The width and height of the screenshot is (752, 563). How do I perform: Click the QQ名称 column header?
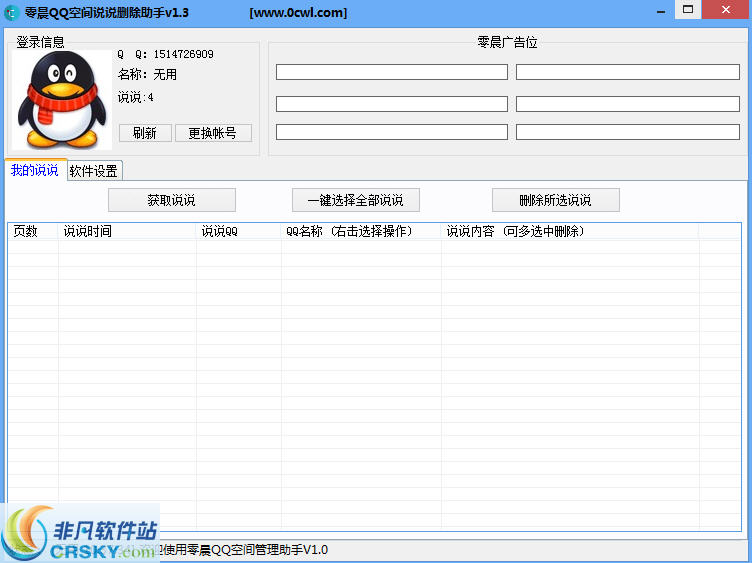pos(361,231)
